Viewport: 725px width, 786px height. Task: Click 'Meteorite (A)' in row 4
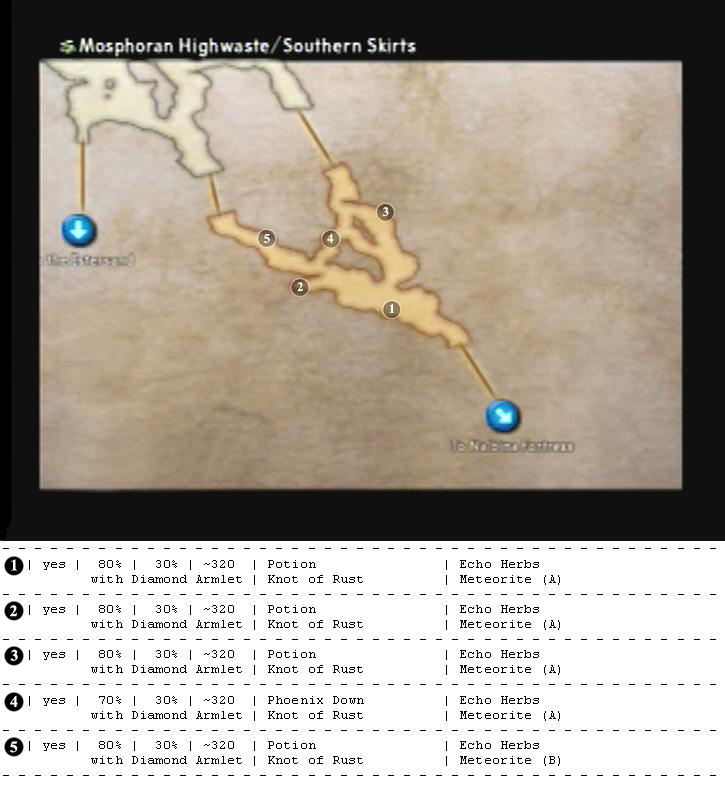pos(510,715)
